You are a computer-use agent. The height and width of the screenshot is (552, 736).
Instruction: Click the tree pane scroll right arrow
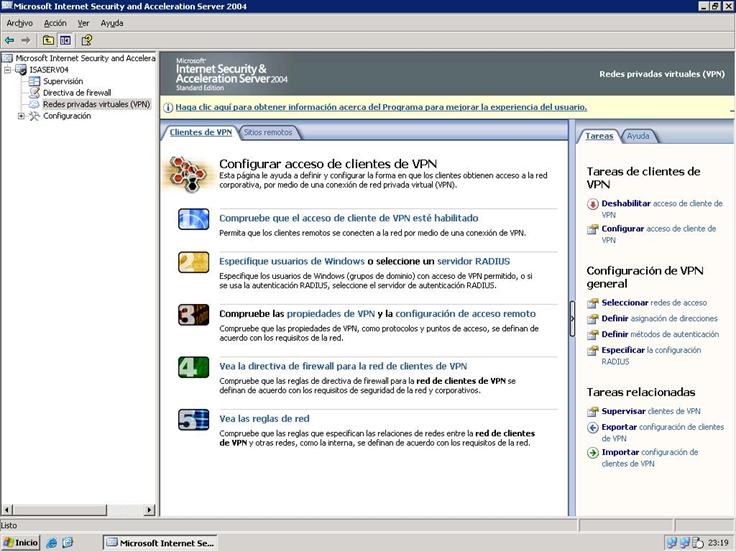(150, 510)
